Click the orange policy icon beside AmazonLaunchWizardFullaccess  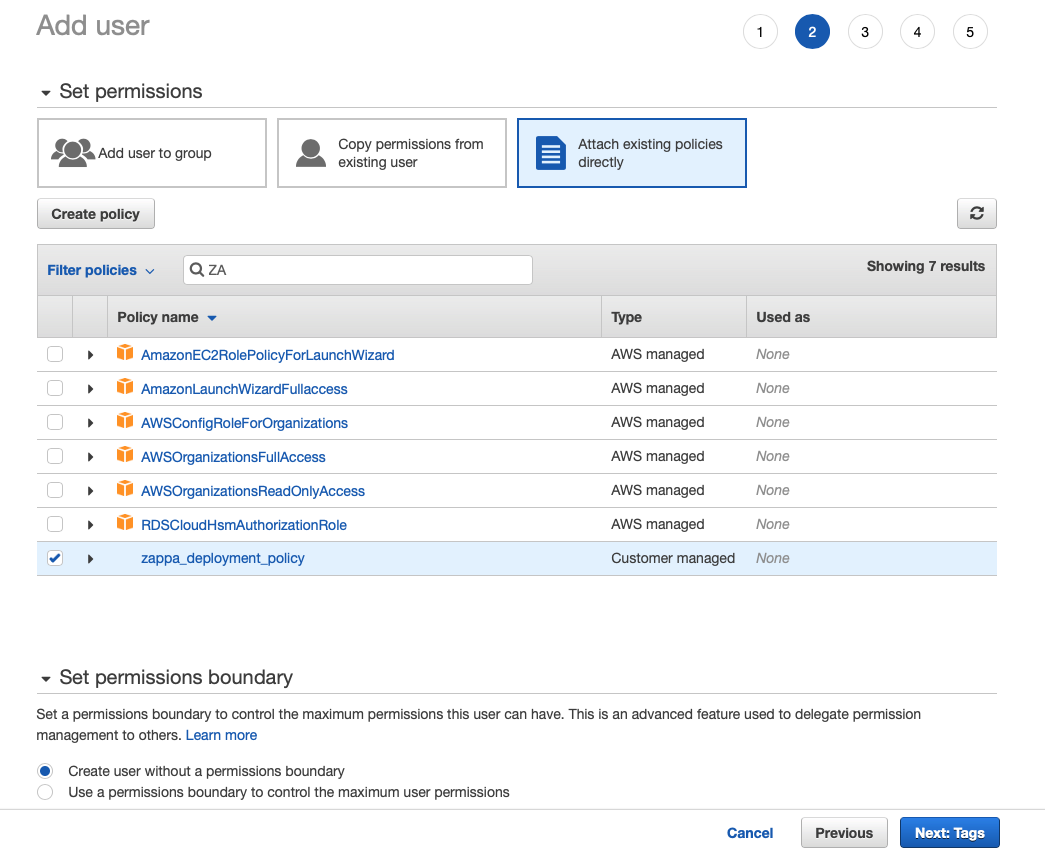click(x=125, y=388)
